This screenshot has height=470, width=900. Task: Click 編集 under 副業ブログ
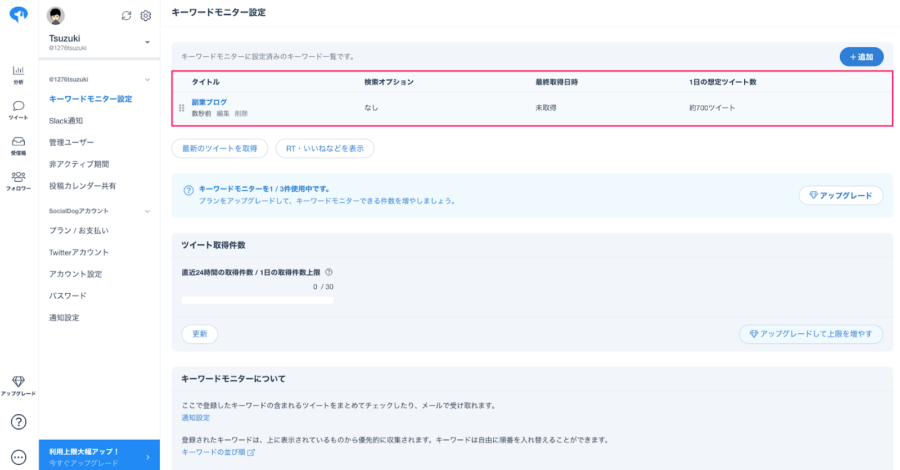coord(223,114)
